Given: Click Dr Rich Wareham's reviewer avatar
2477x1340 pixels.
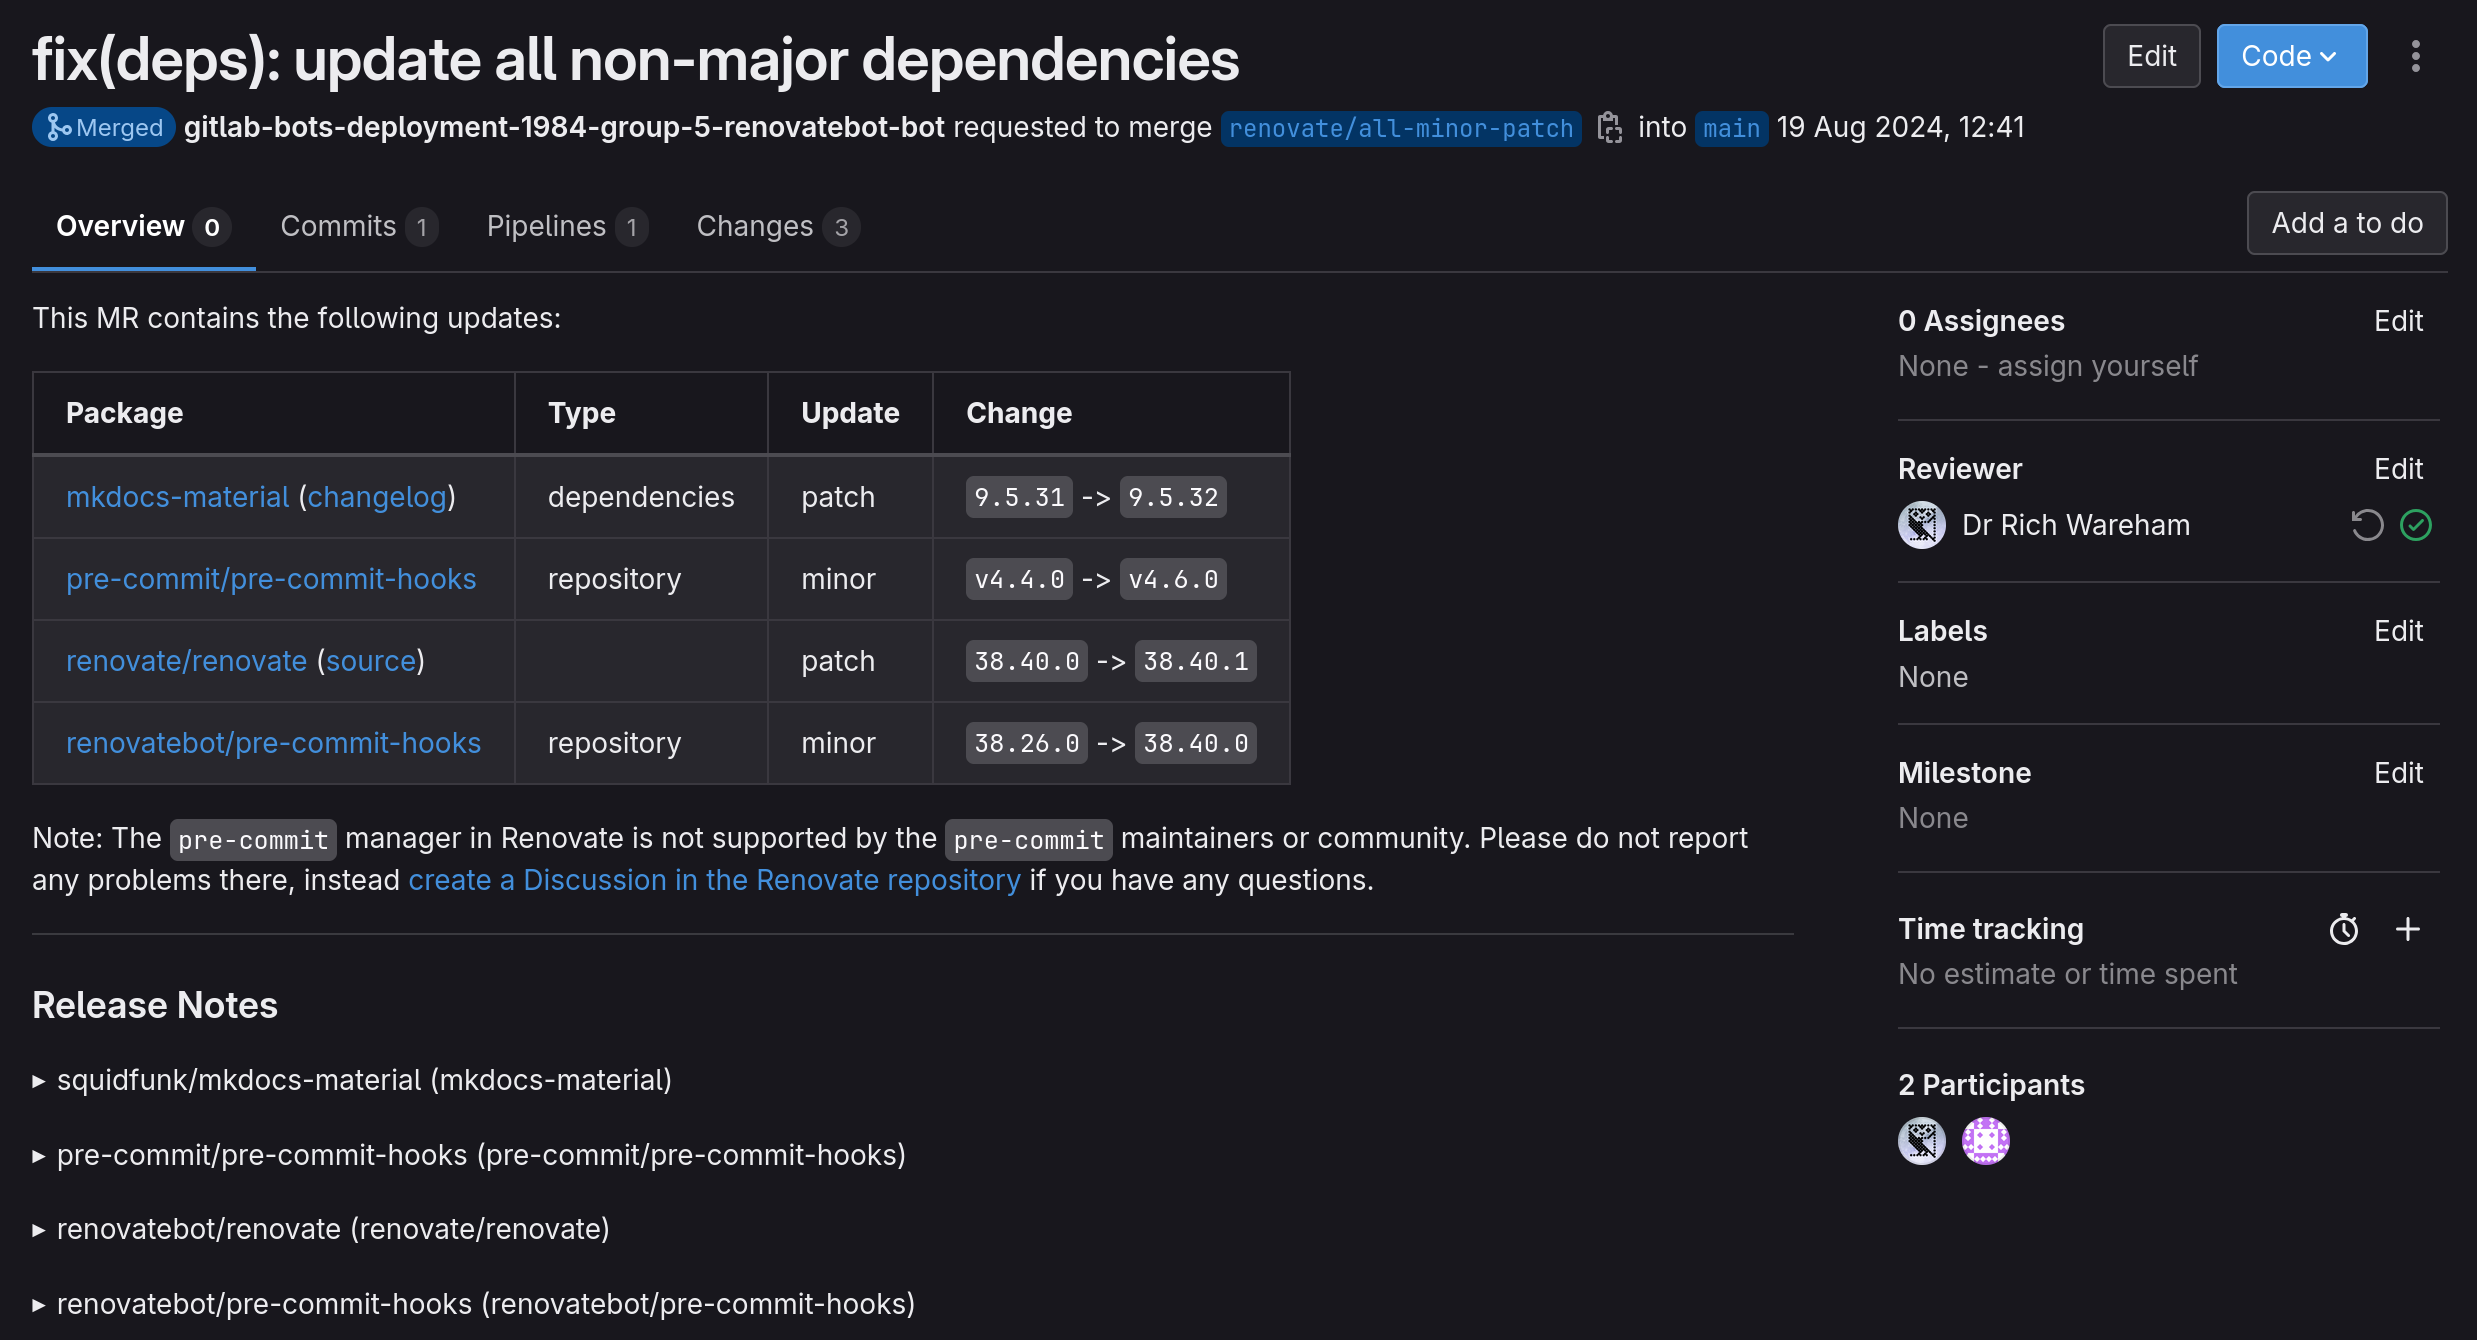Looking at the screenshot, I should (x=1921, y=525).
